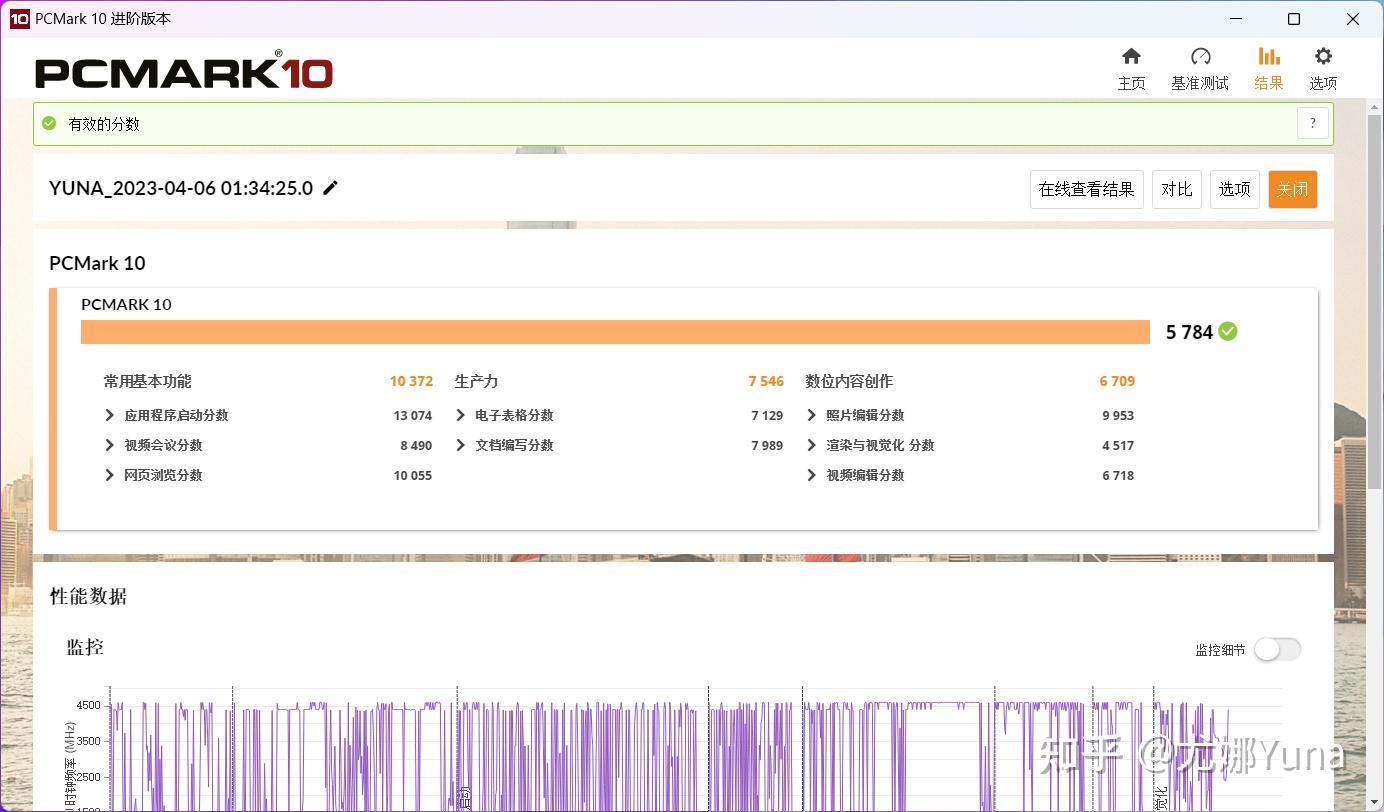
Task: Click the Productivity score 7 546
Action: (766, 381)
